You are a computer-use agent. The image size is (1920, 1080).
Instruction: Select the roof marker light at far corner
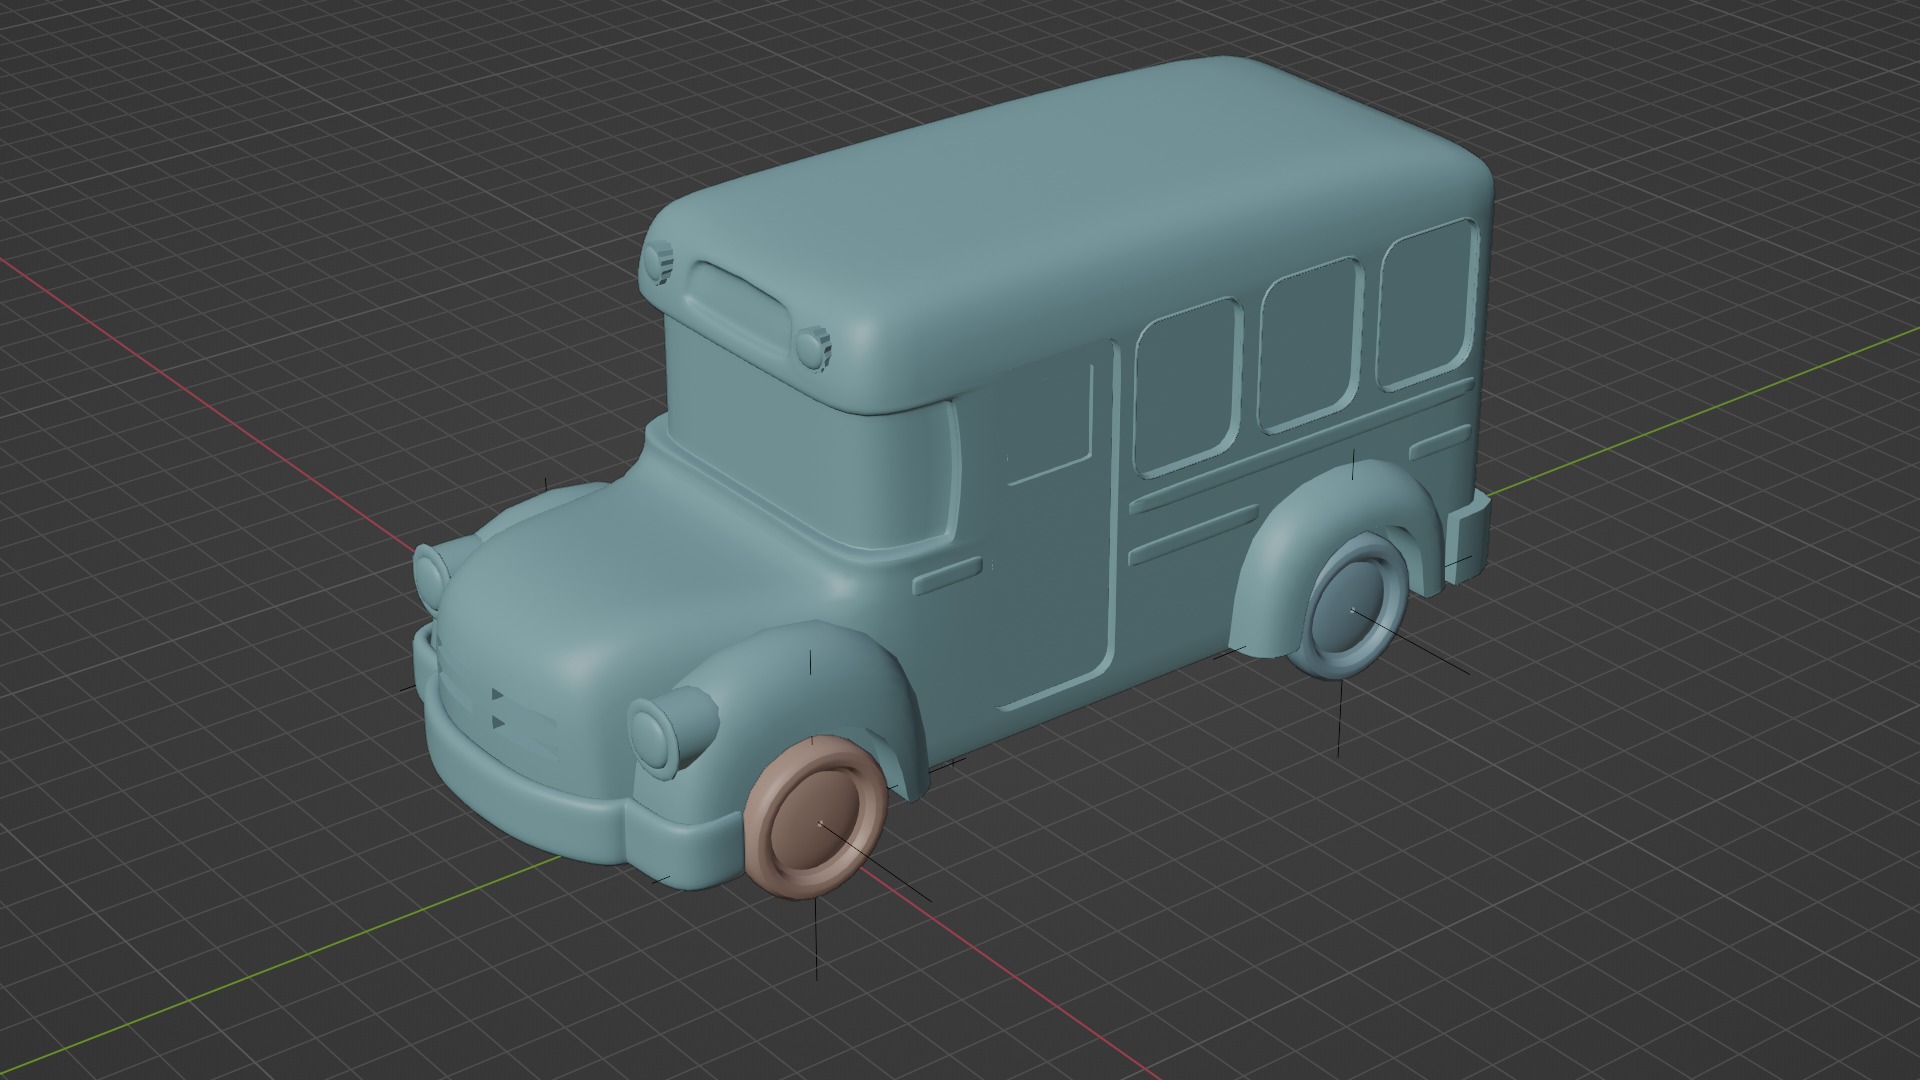tap(658, 264)
